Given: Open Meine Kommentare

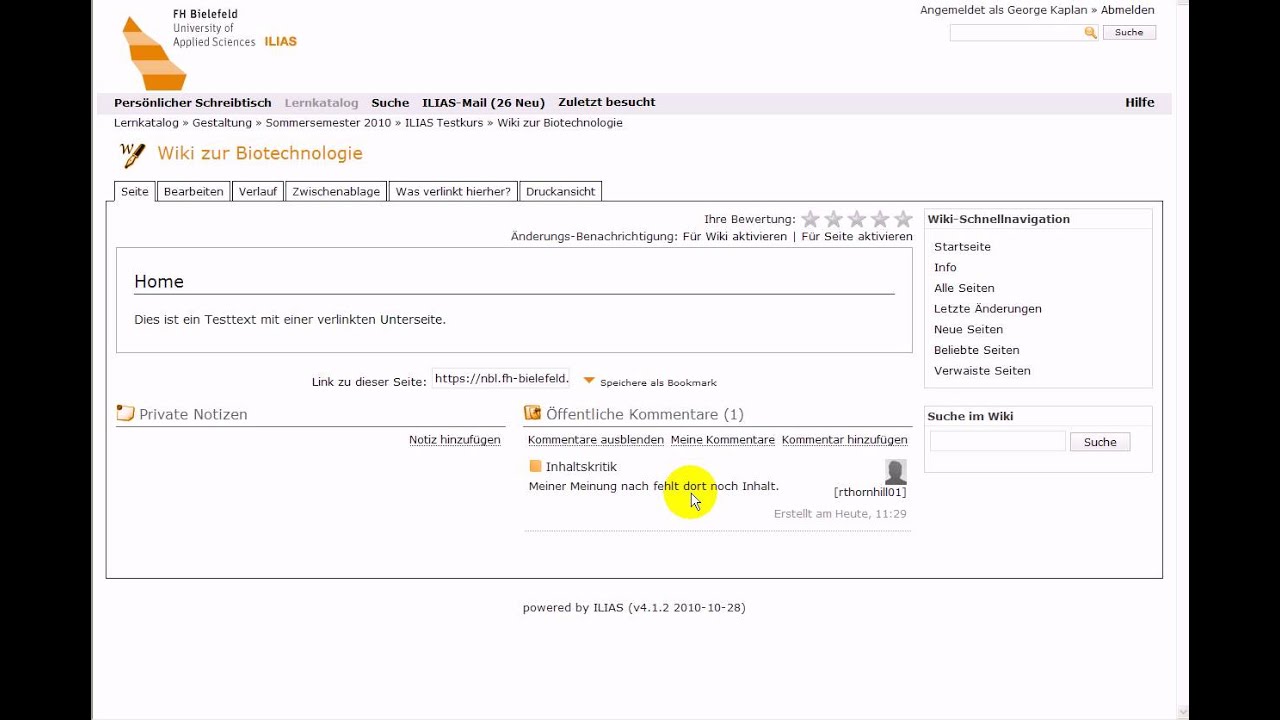Looking at the screenshot, I should click(723, 440).
